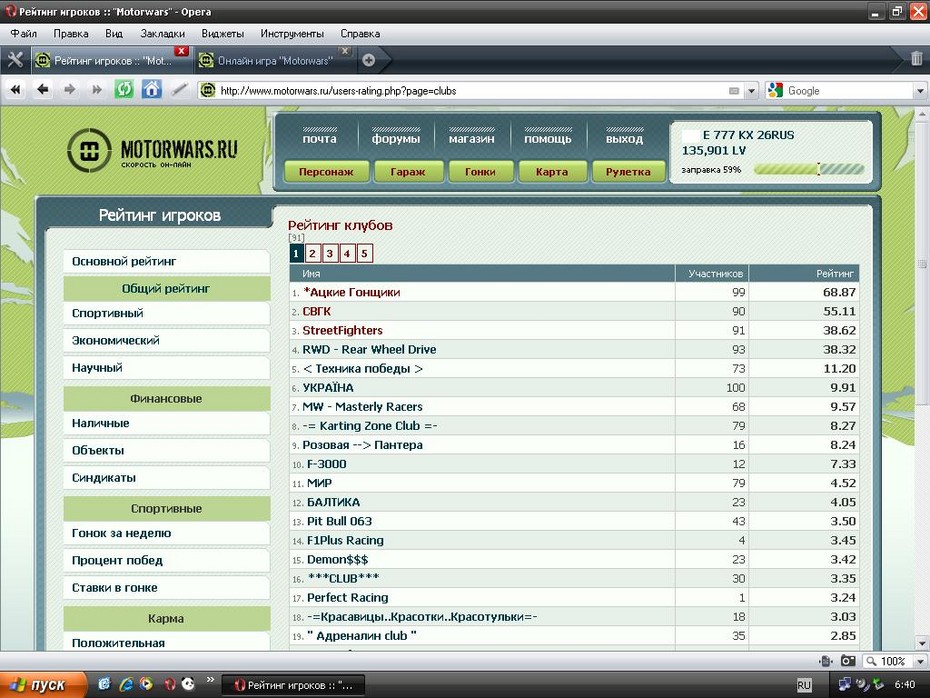Go to the home page
The width and height of the screenshot is (930, 698).
(x=152, y=90)
